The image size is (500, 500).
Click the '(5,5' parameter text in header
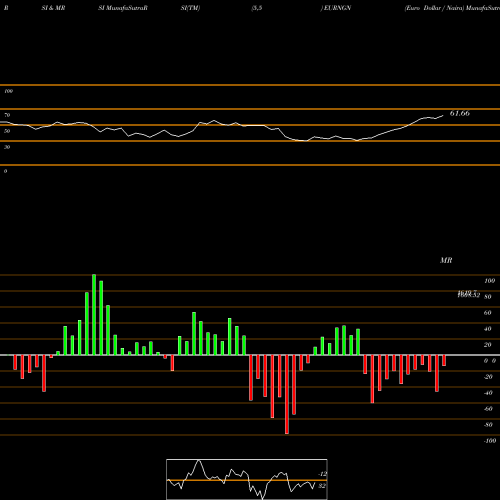tap(256, 8)
